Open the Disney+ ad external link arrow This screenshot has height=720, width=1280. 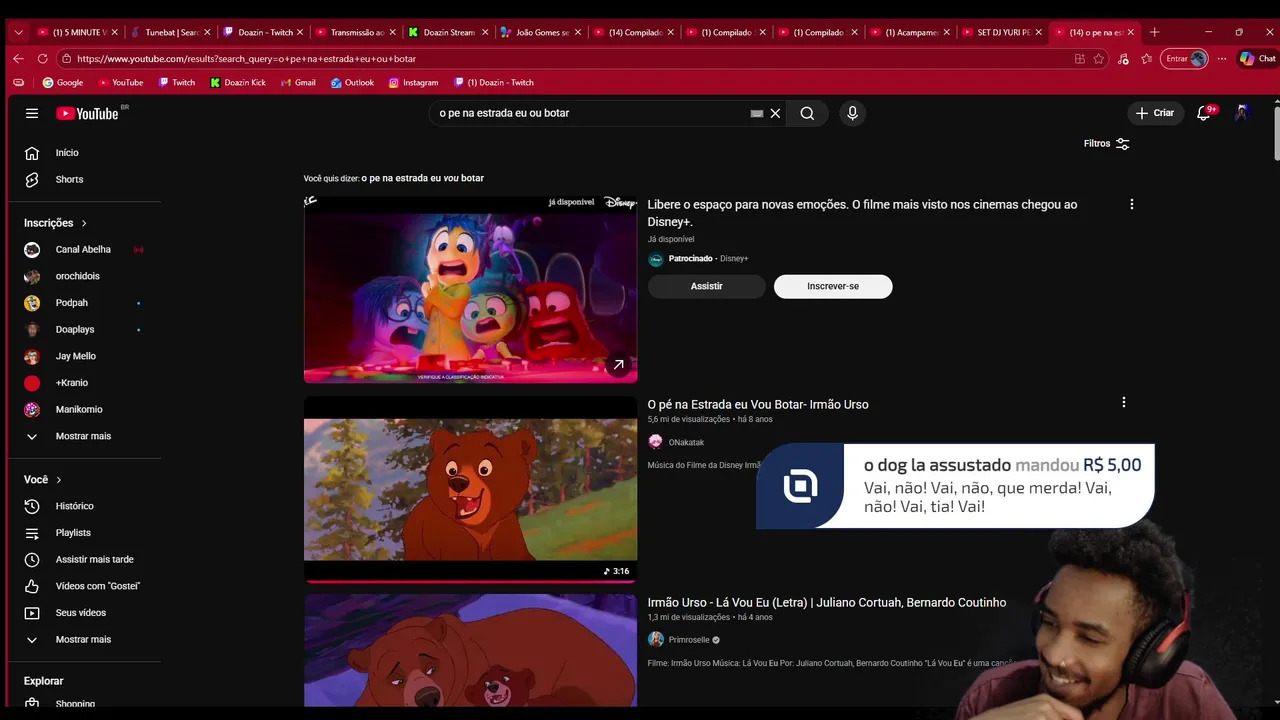pyautogui.click(x=618, y=365)
